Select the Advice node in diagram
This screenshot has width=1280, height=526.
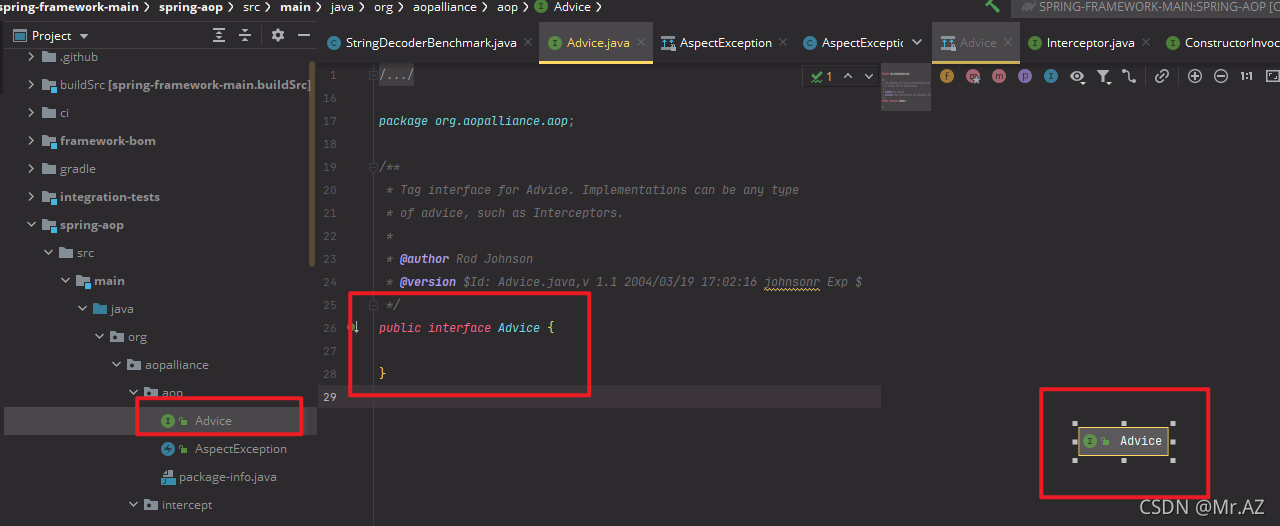[1125, 441]
